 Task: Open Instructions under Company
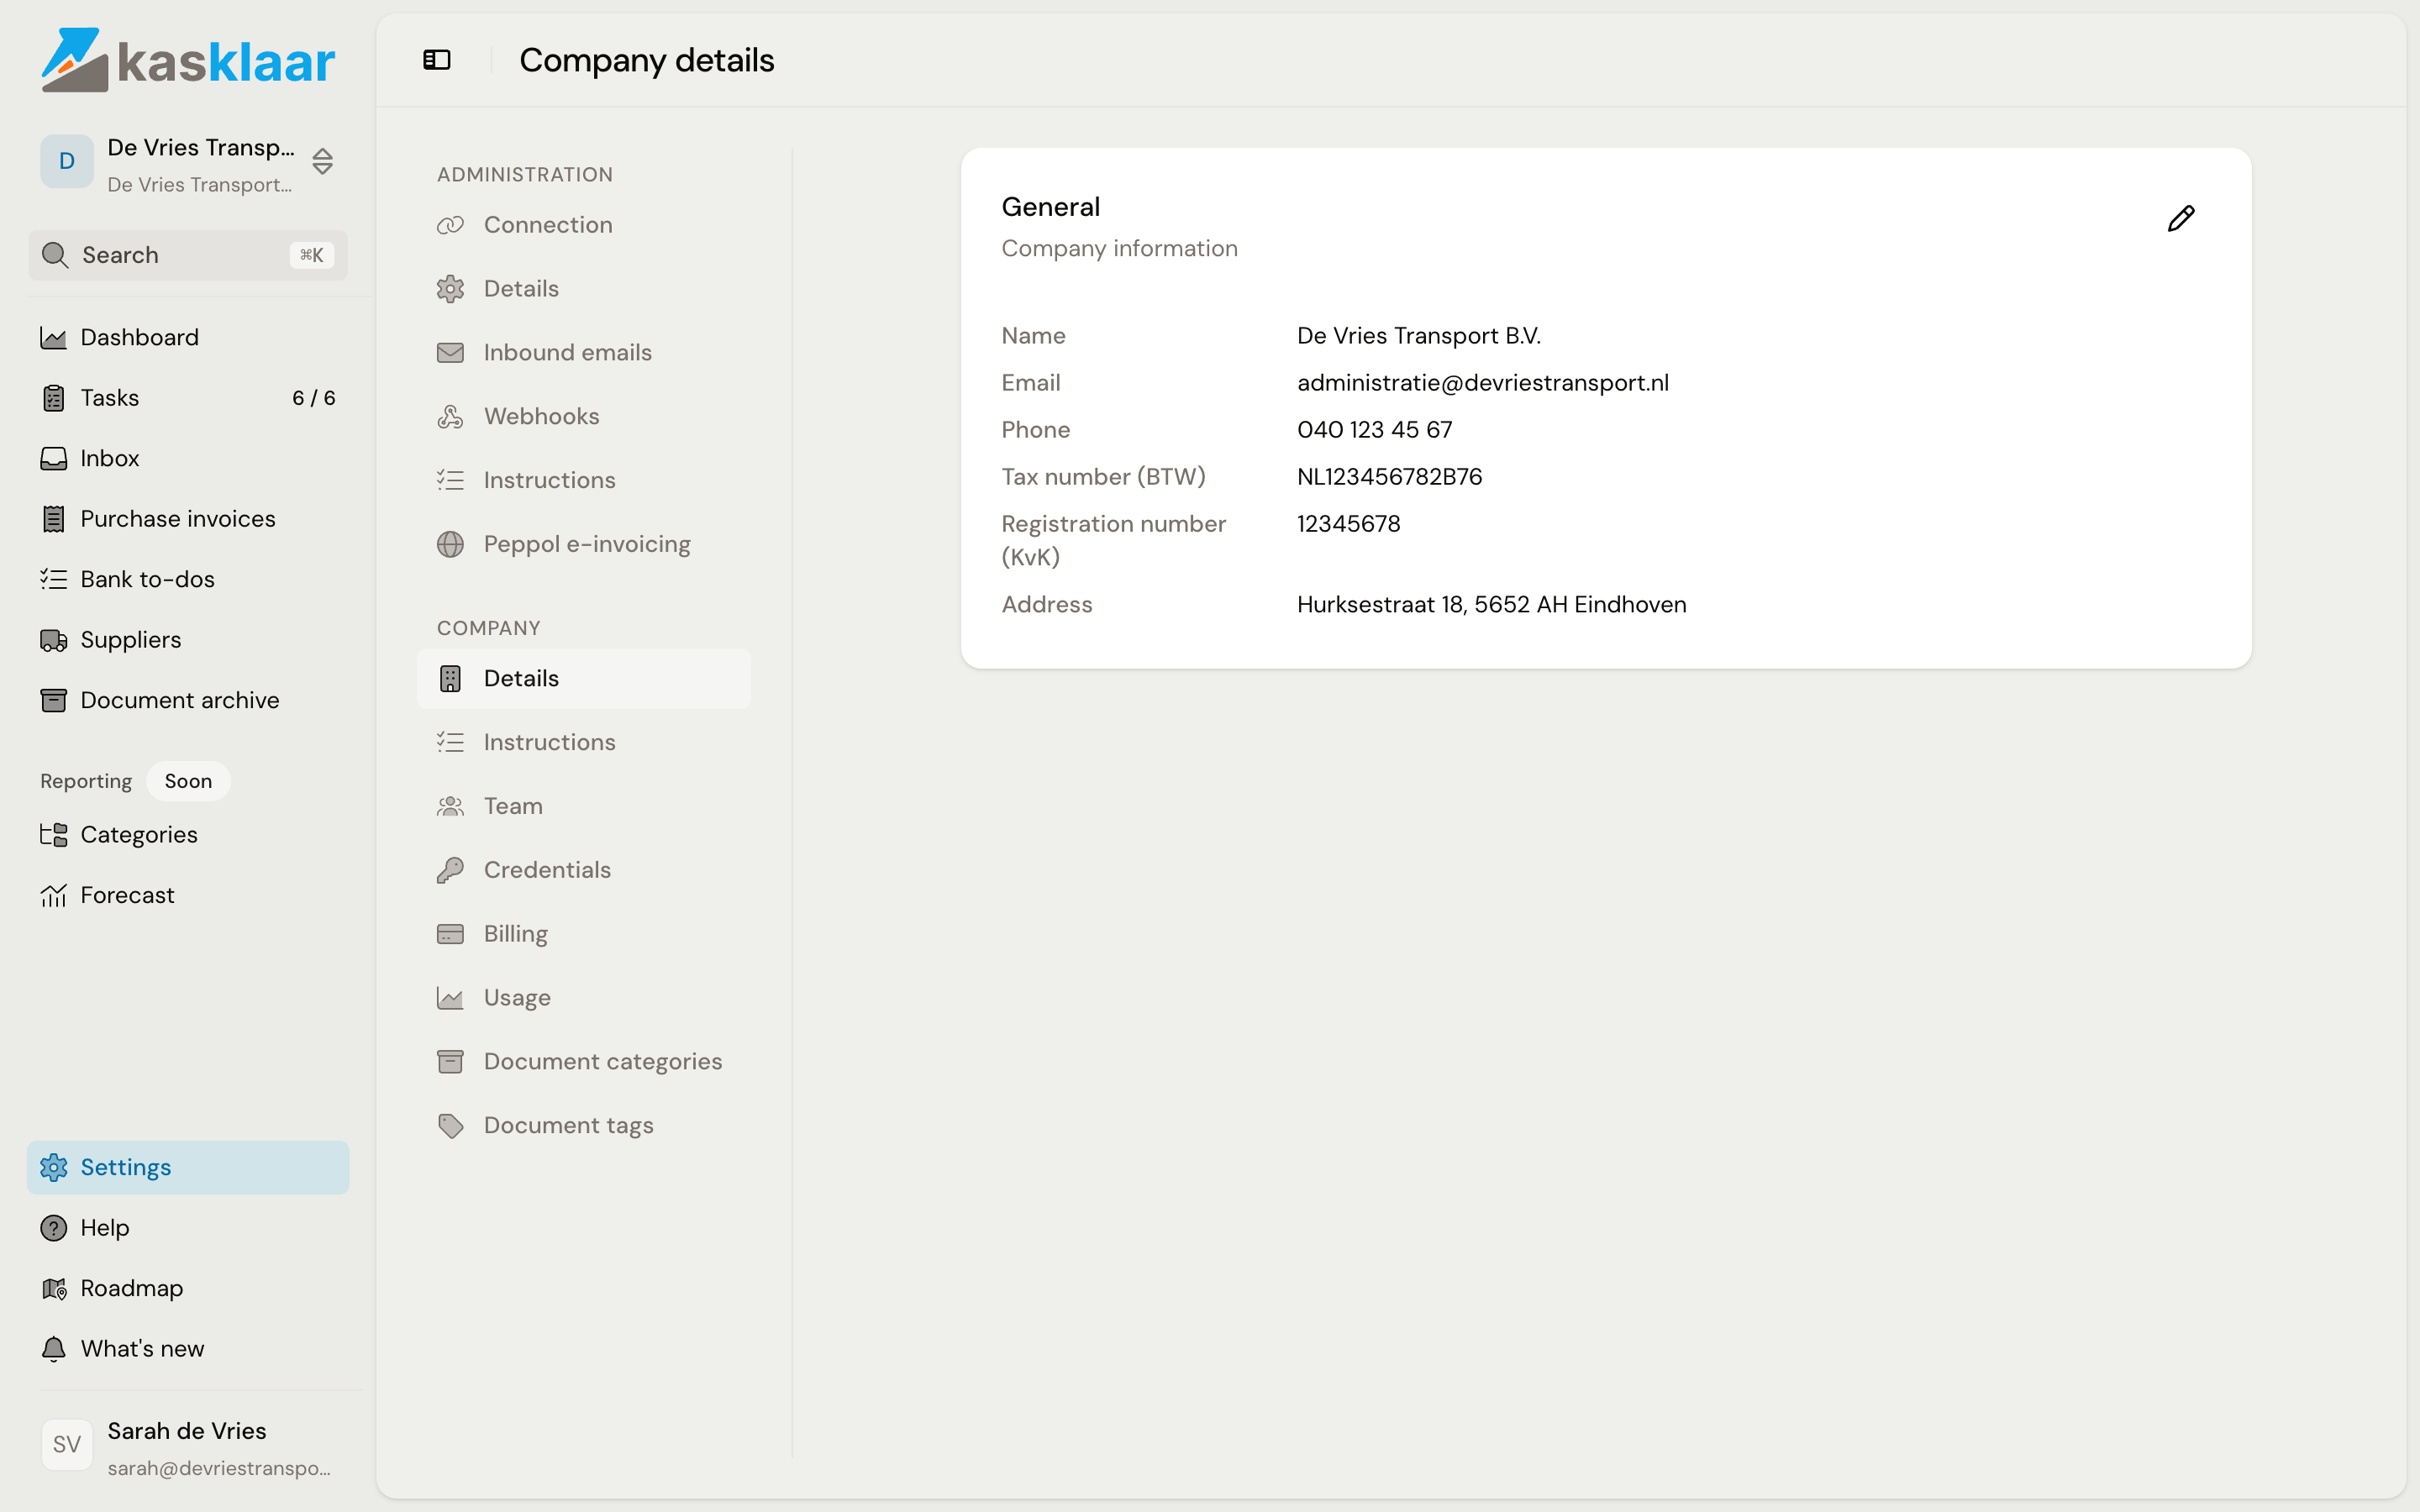(583, 742)
